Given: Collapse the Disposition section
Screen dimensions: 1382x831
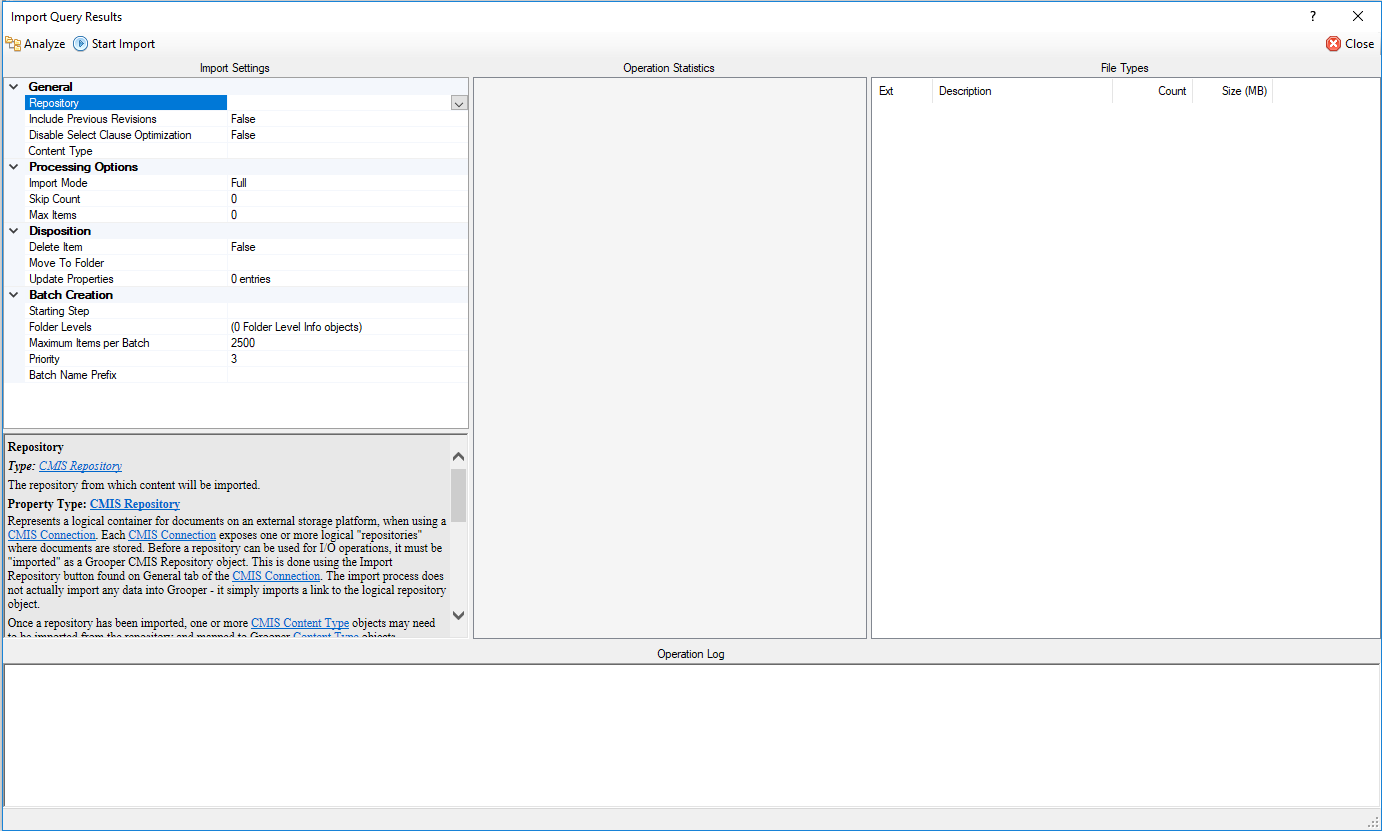Looking at the screenshot, I should 13,231.
